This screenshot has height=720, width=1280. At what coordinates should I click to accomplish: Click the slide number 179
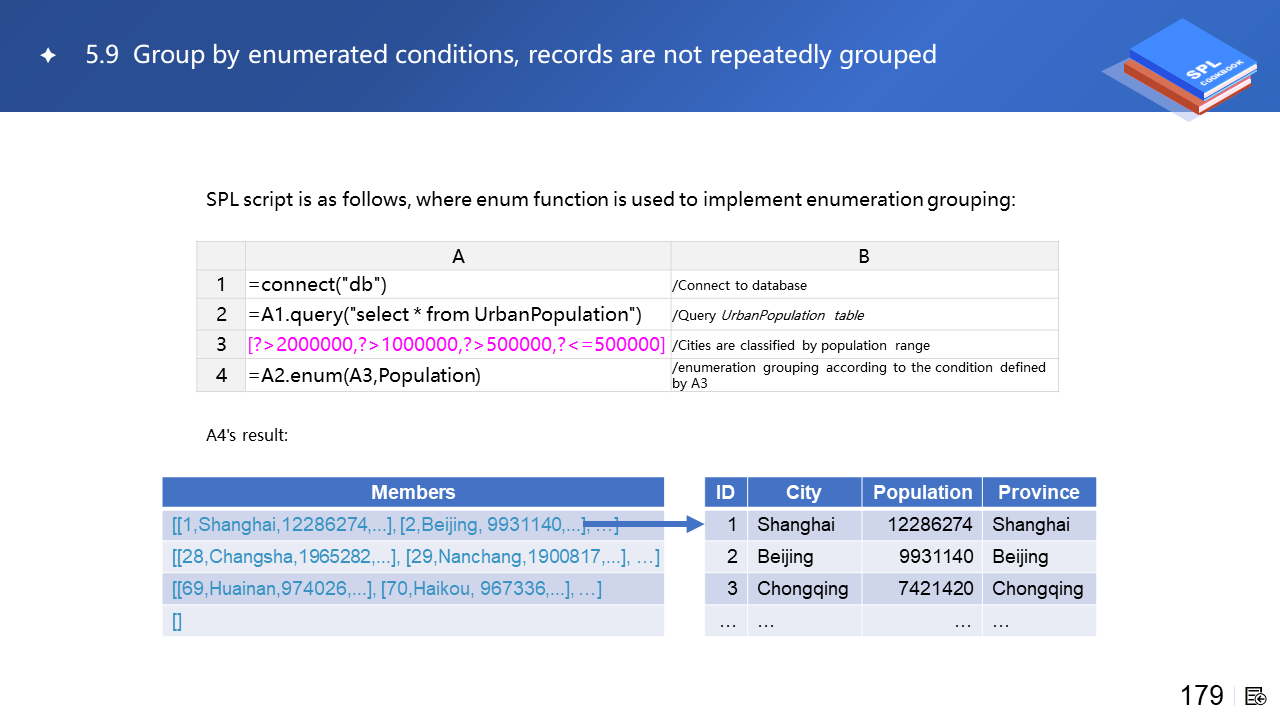[x=1201, y=695]
